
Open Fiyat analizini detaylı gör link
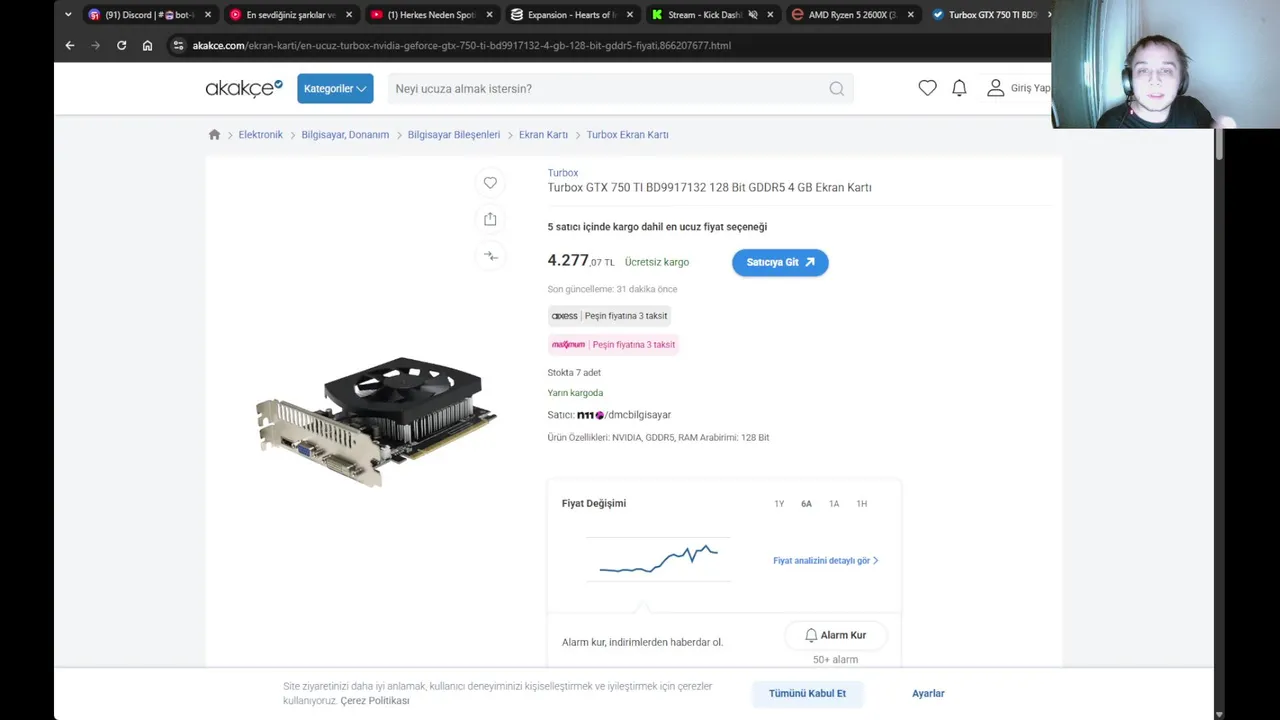(x=825, y=561)
